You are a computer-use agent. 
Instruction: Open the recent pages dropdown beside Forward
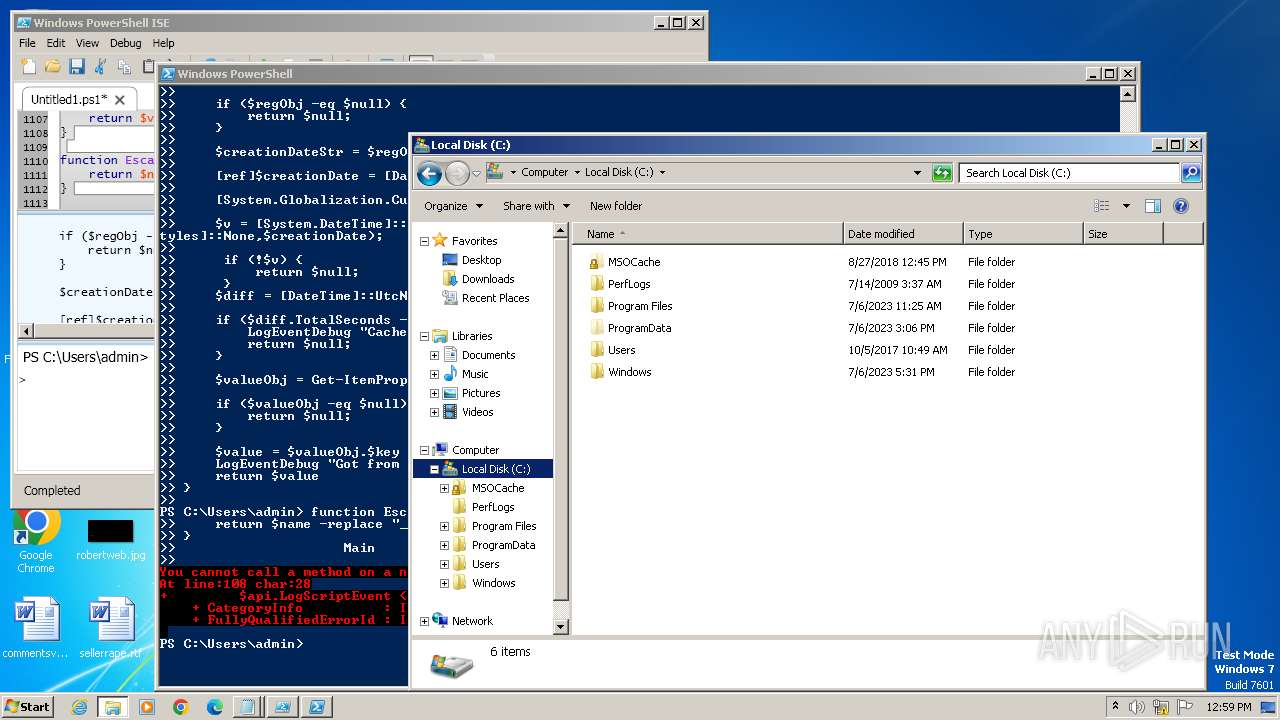(x=476, y=174)
